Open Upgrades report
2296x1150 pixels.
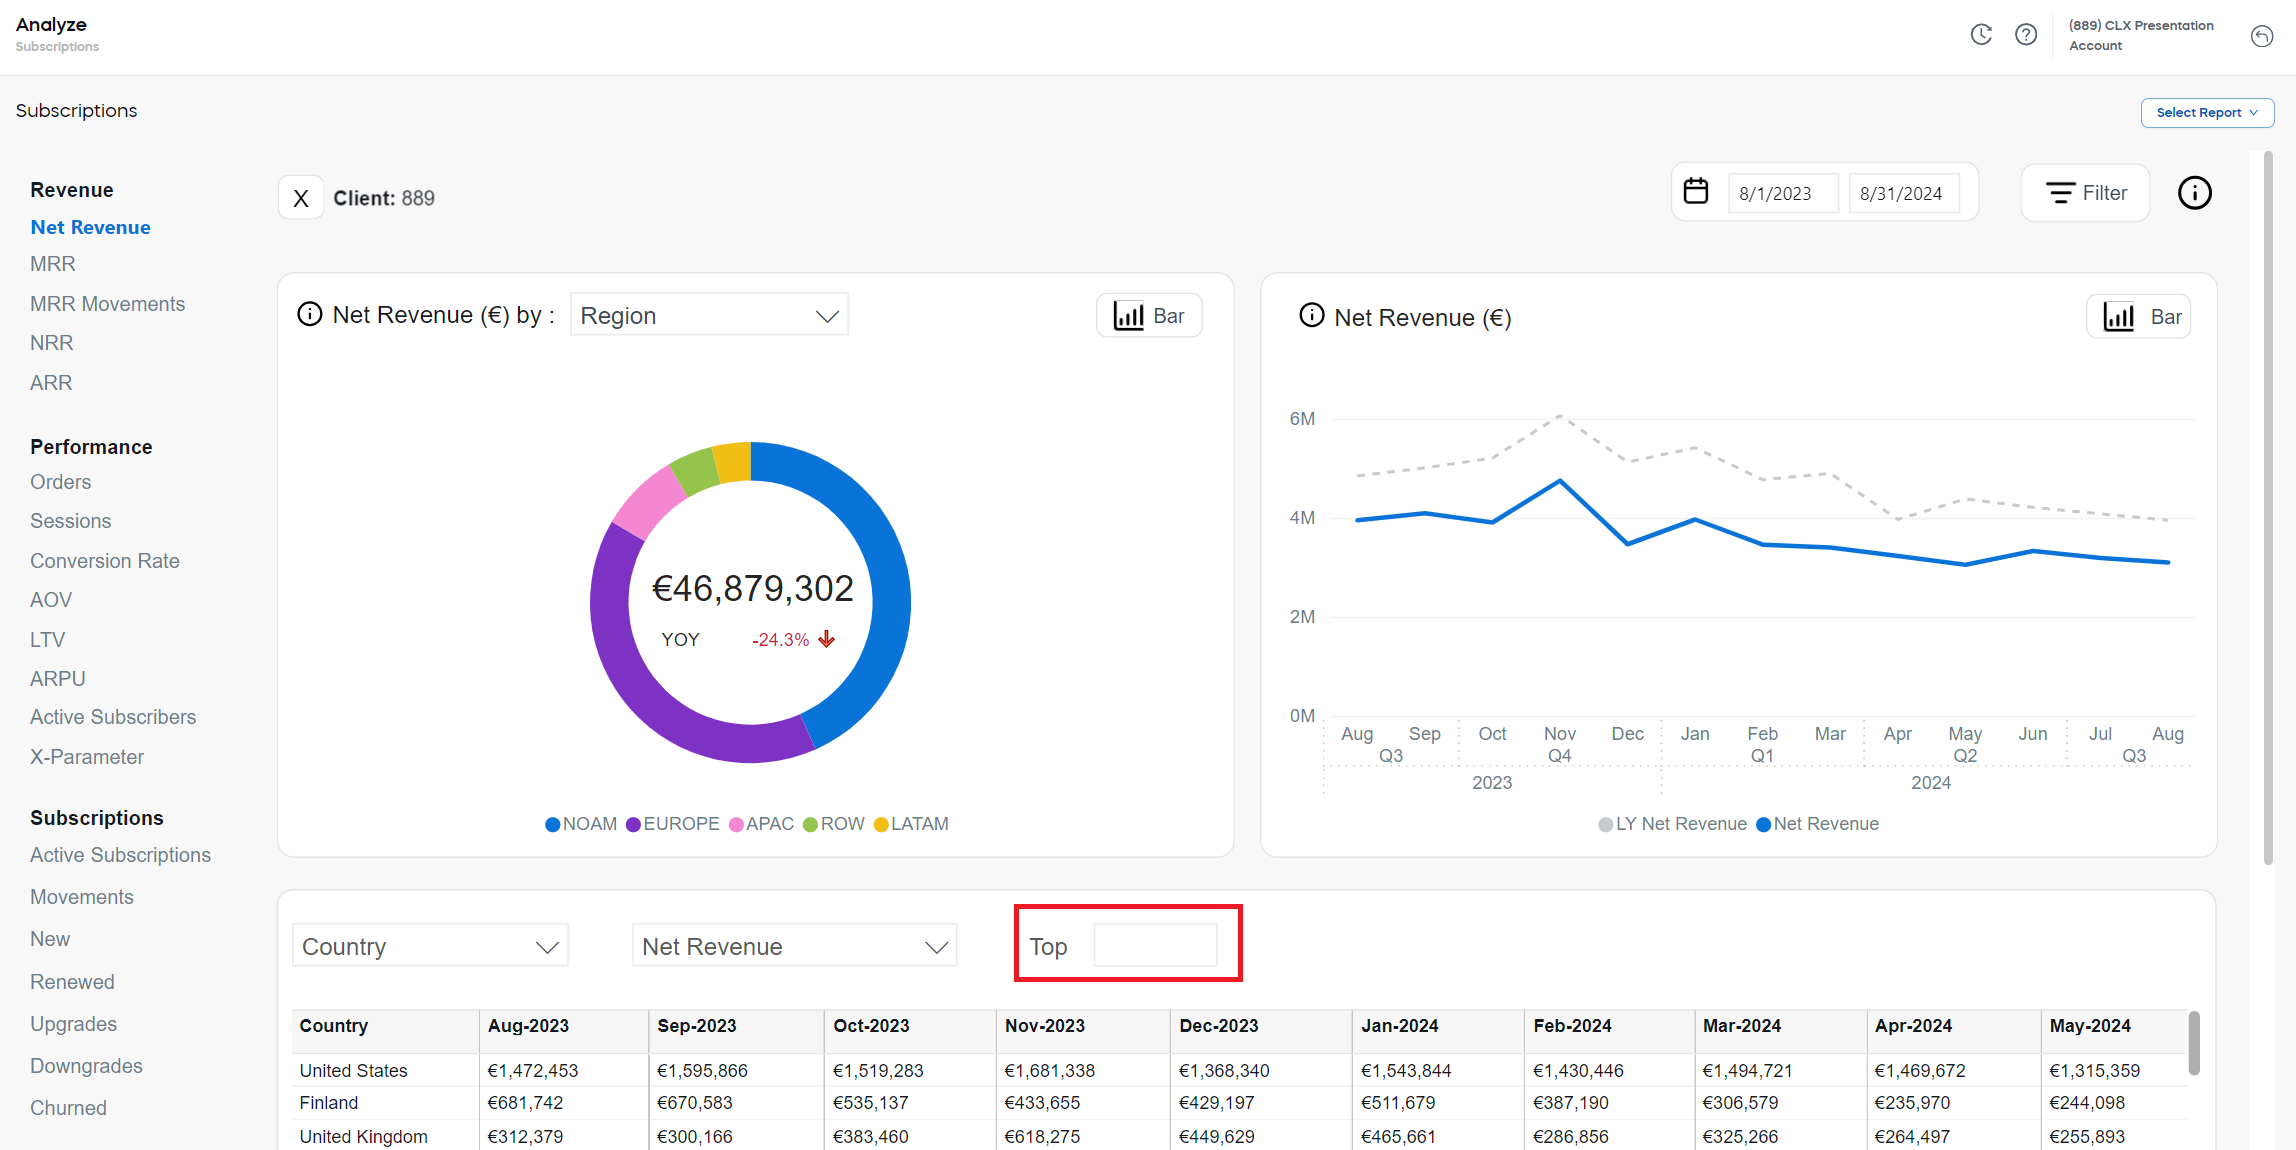click(73, 1024)
